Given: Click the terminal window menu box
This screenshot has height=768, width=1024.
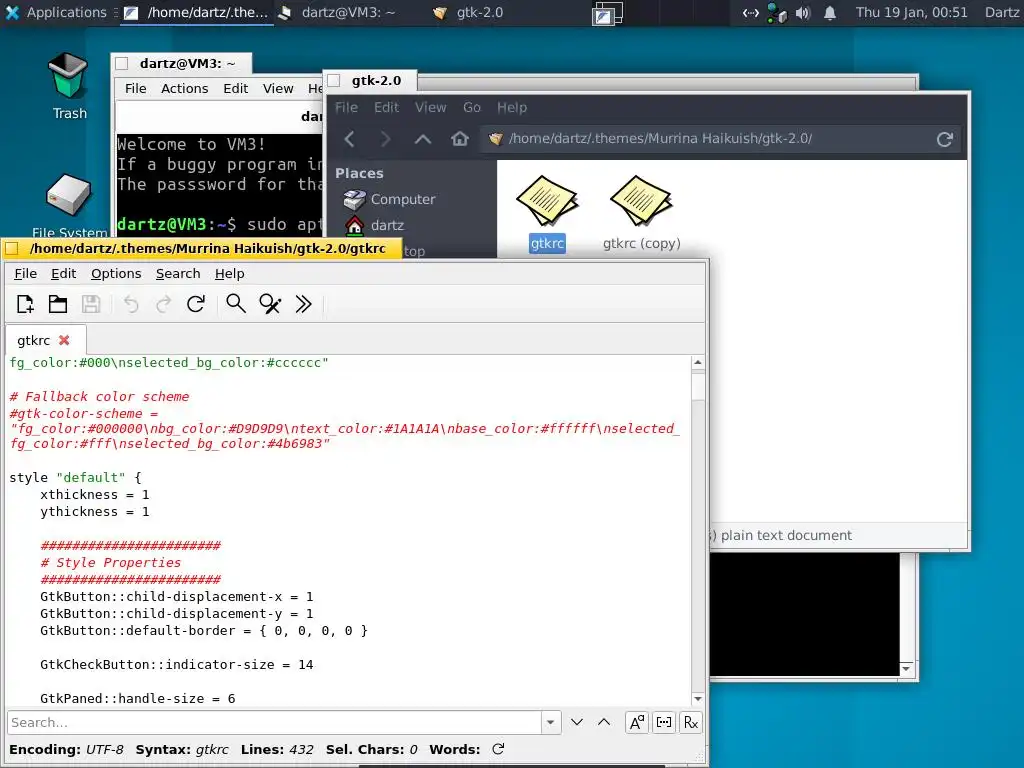Looking at the screenshot, I should (x=121, y=63).
